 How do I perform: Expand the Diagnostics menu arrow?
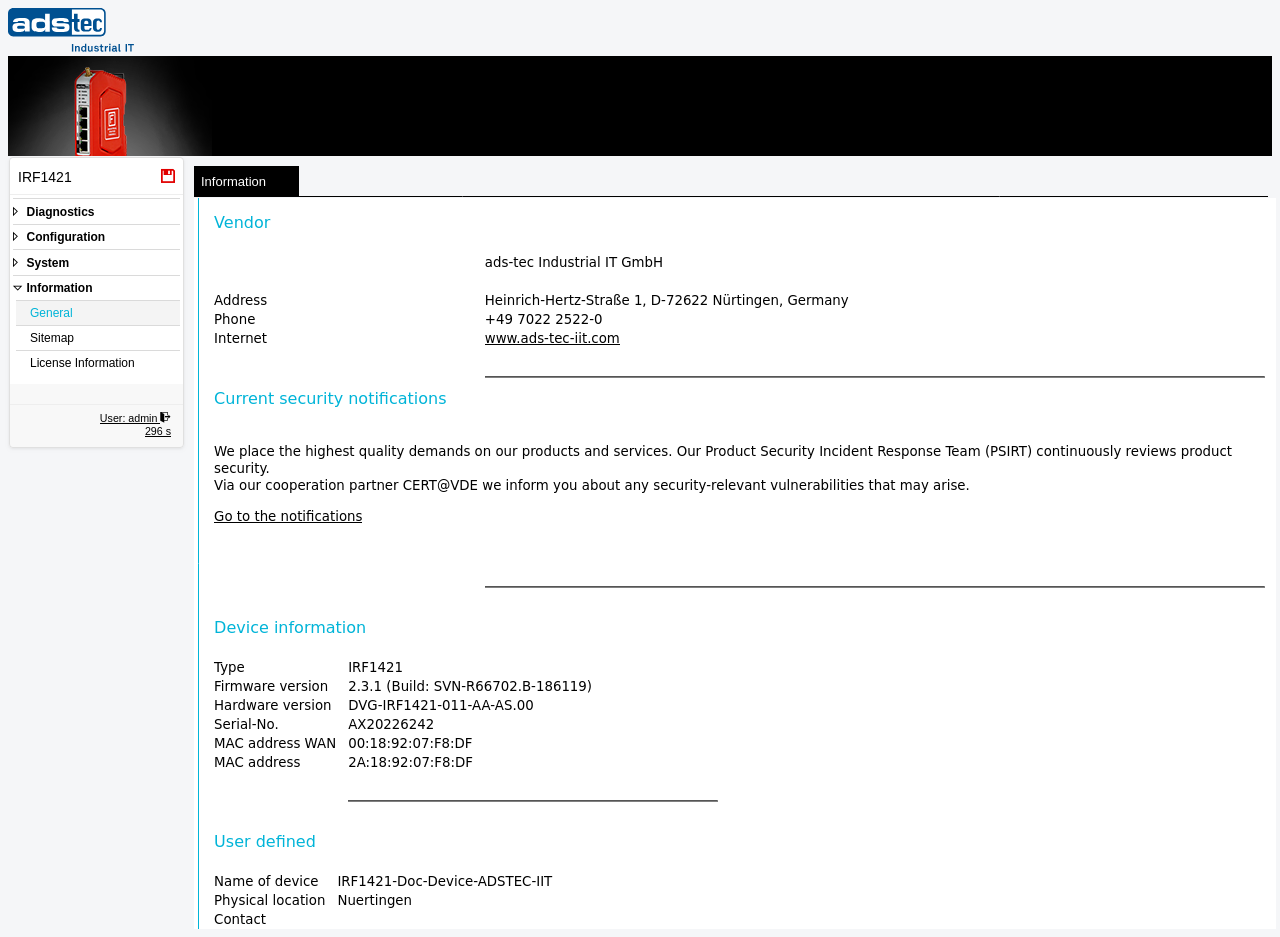[16, 212]
